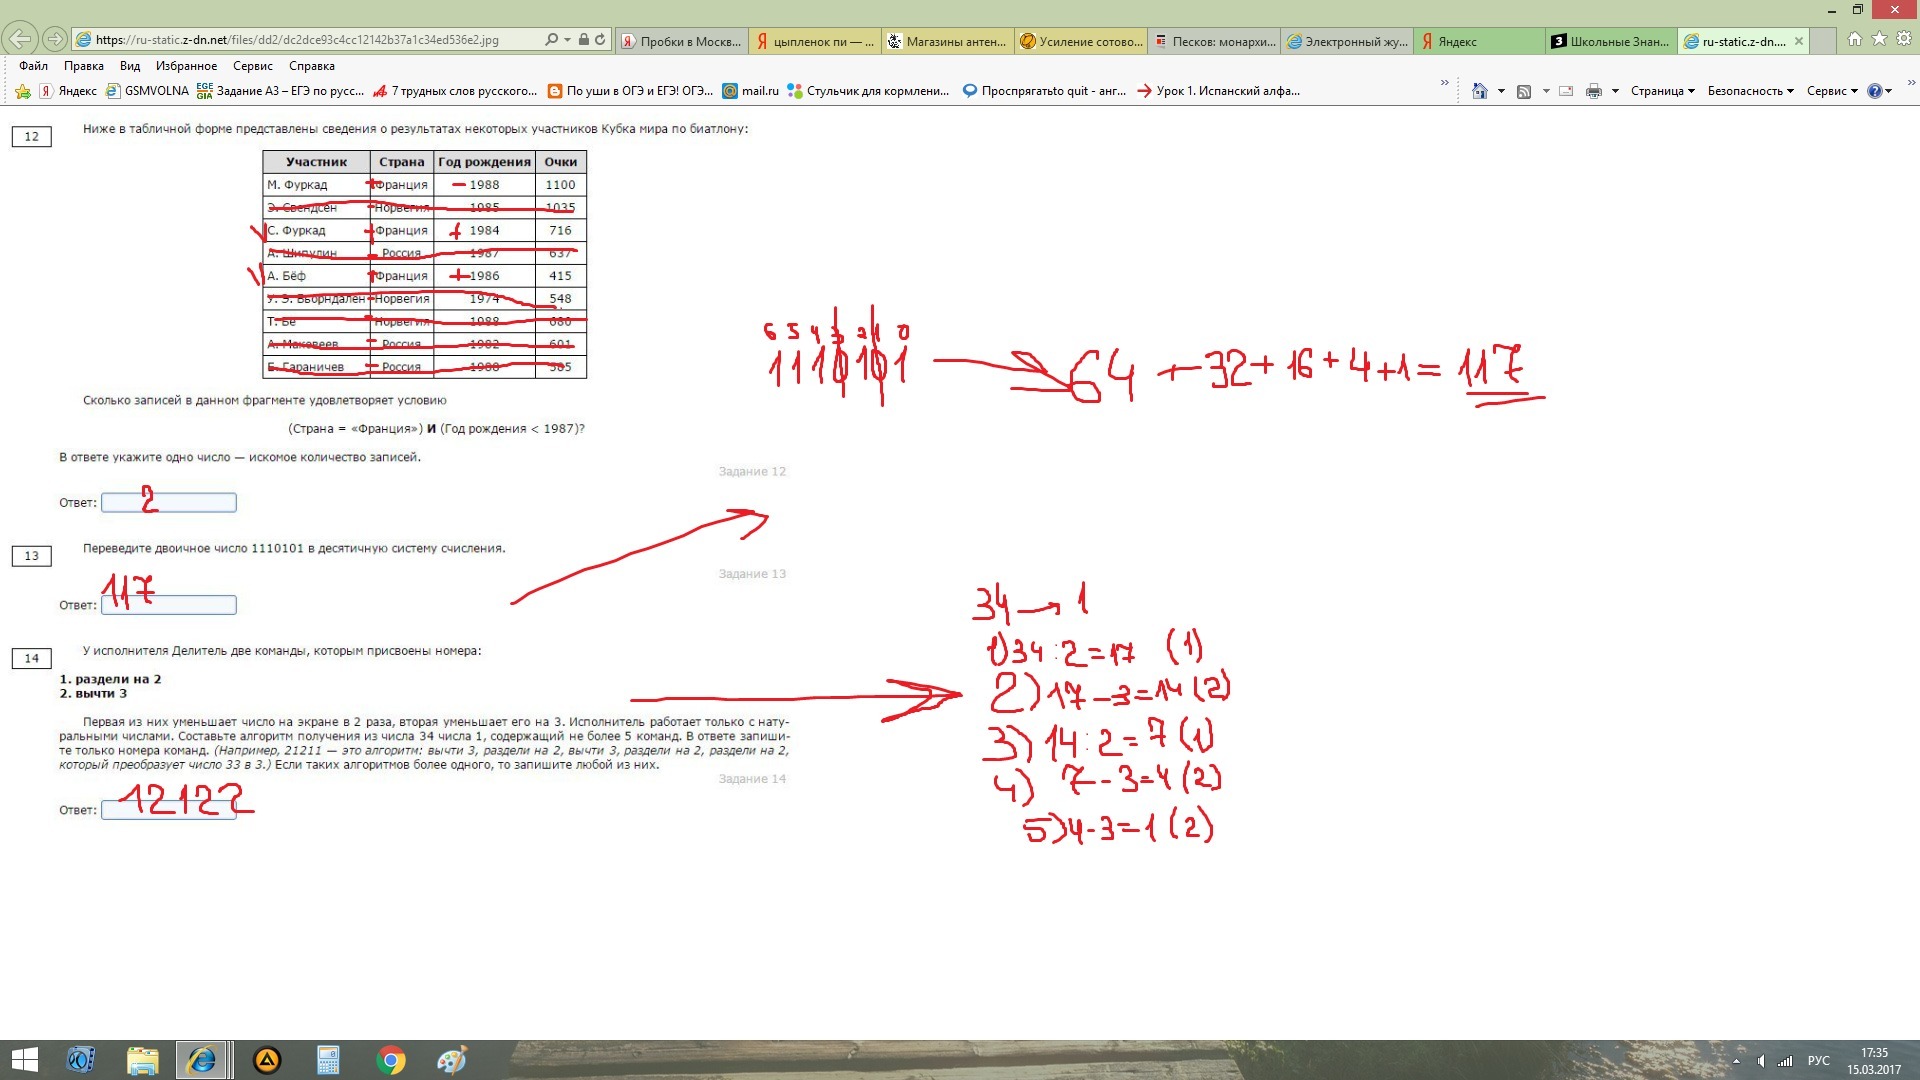Open the Print options dropdown arrow
This screenshot has height=1080, width=1920.
[x=1615, y=91]
